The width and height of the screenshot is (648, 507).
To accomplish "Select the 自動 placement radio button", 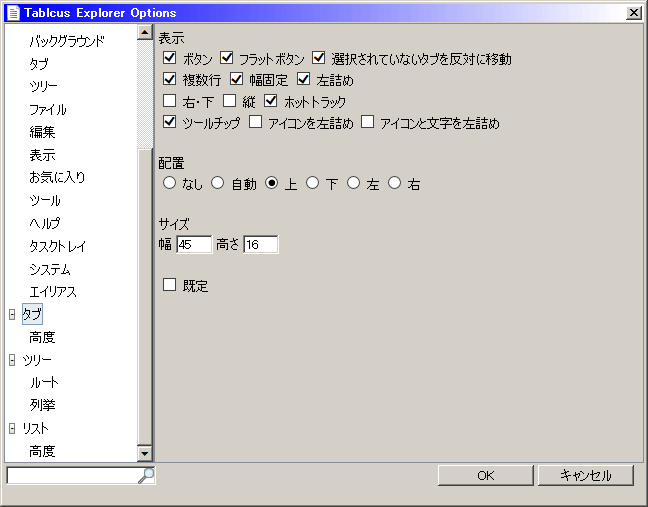I will (217, 183).
